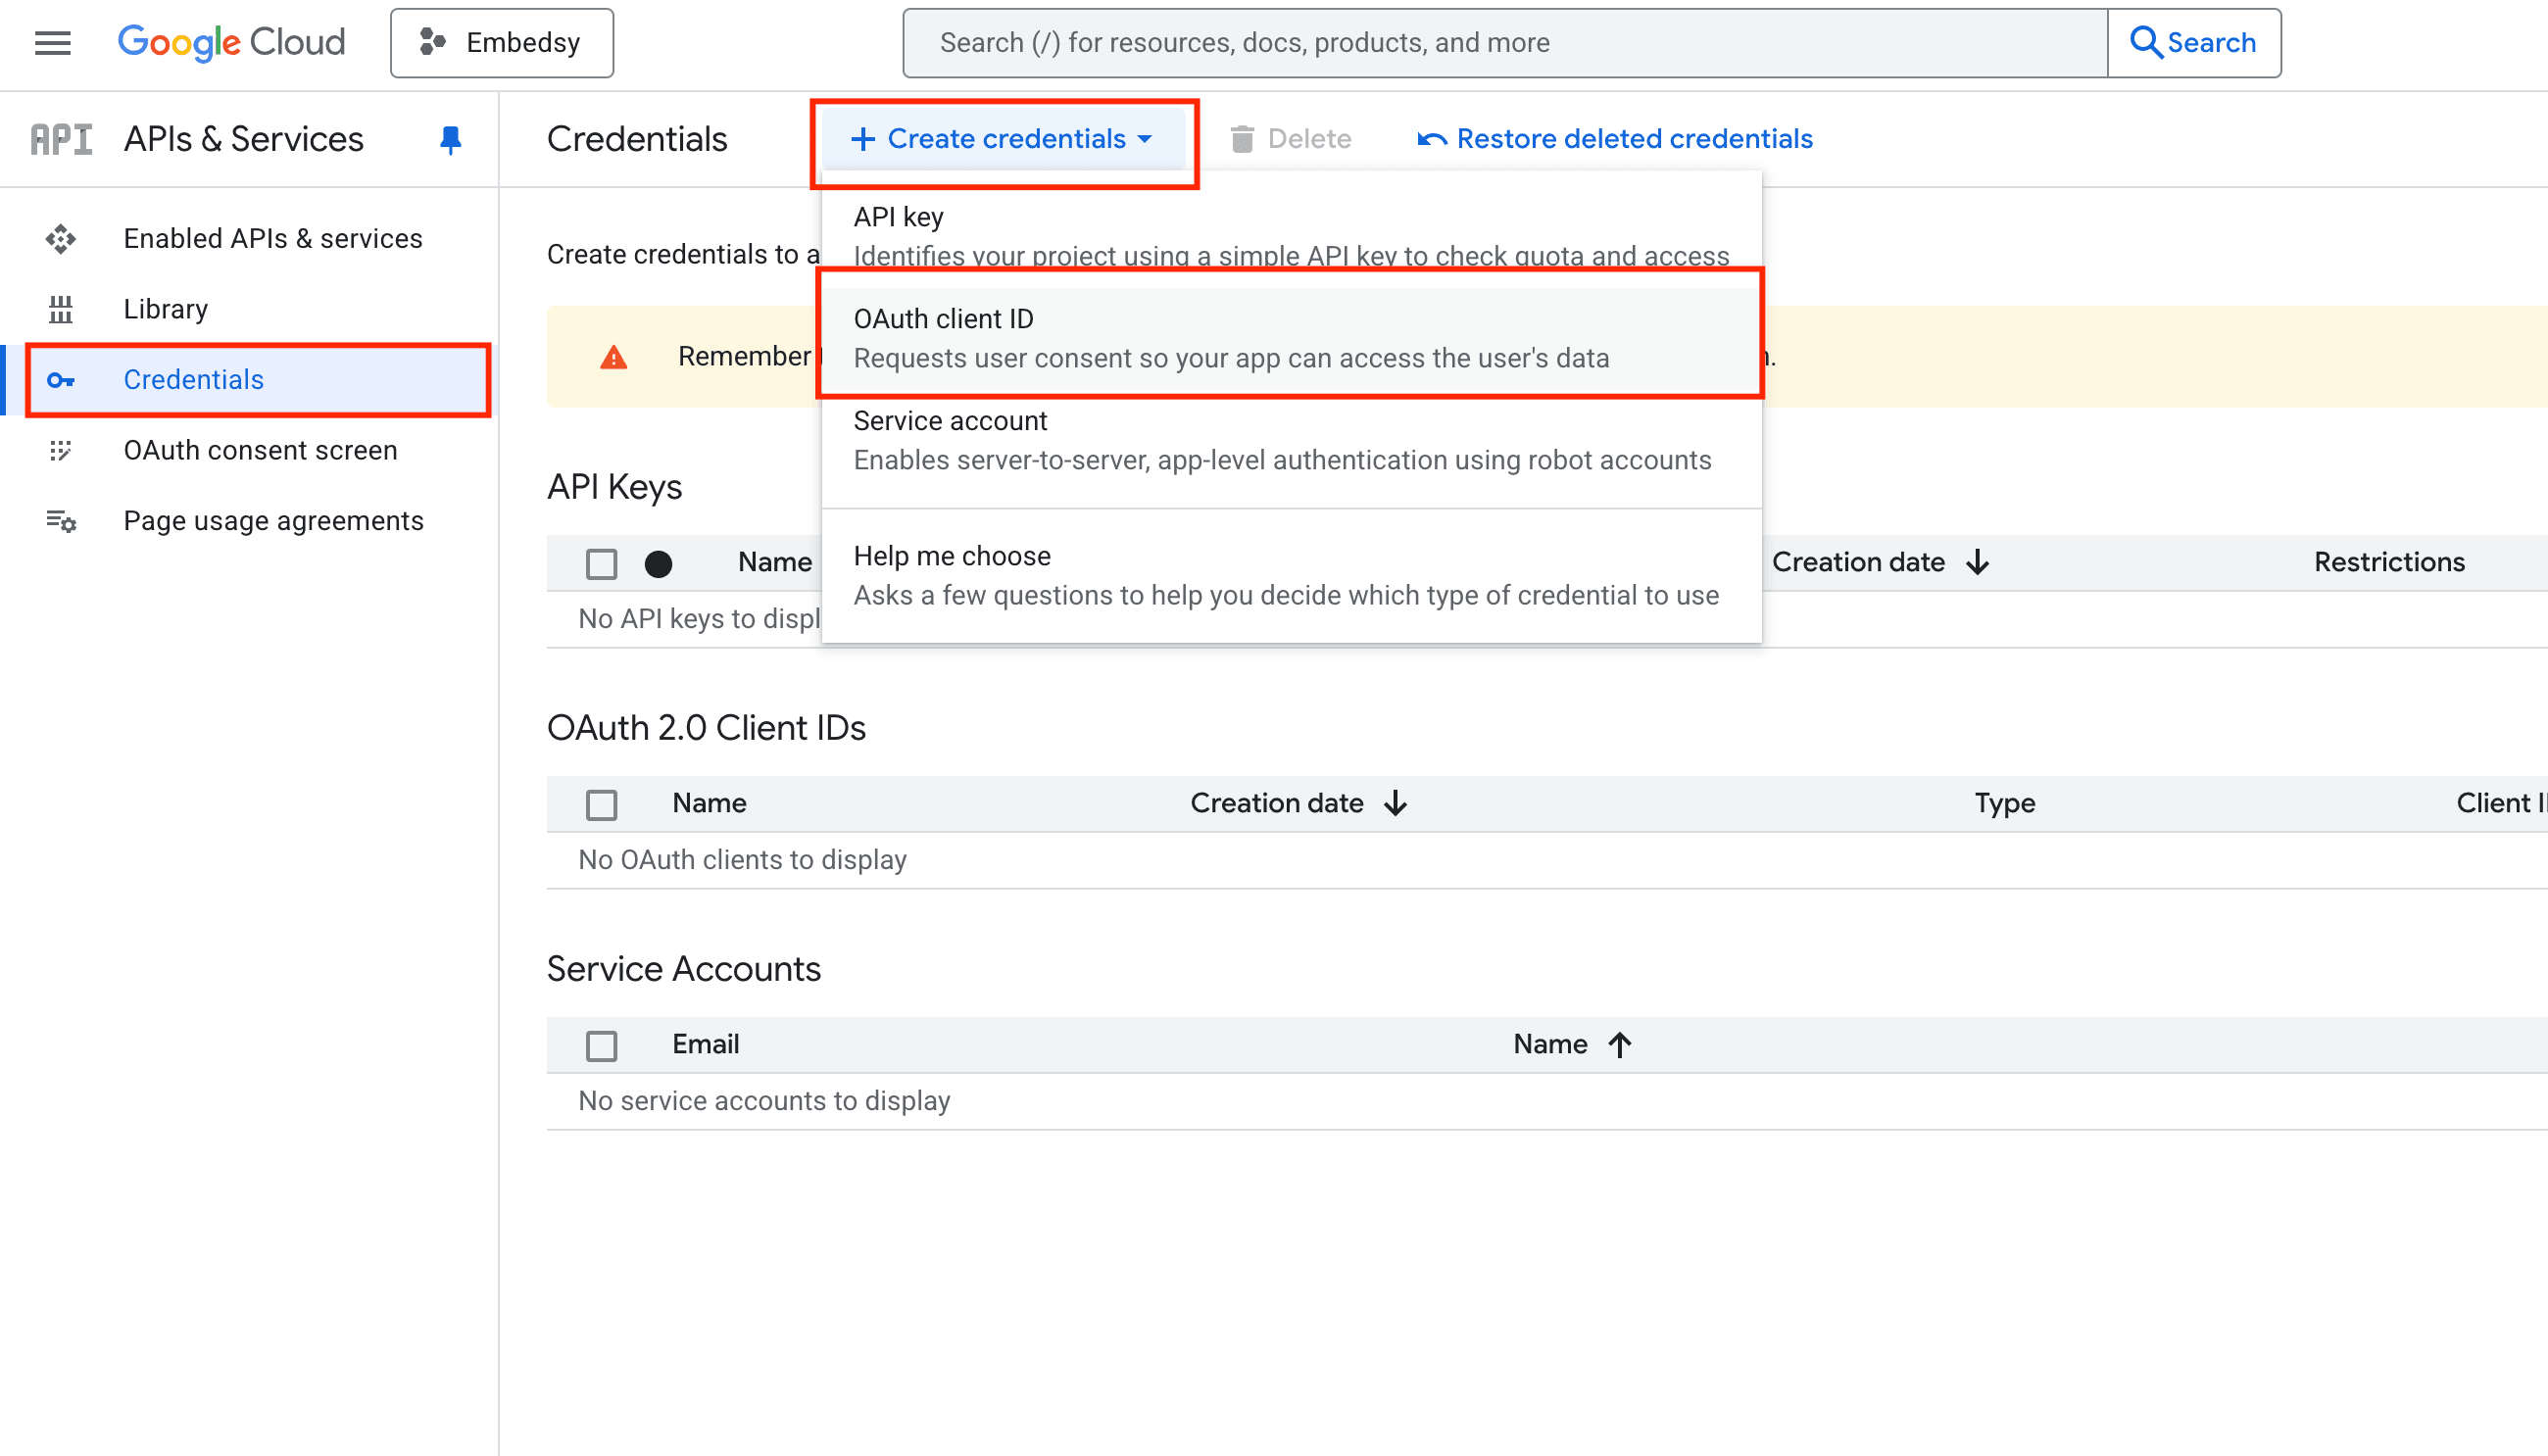The image size is (2548, 1456).
Task: Collapse the Create credentials dropdown
Action: pyautogui.click(x=1002, y=139)
